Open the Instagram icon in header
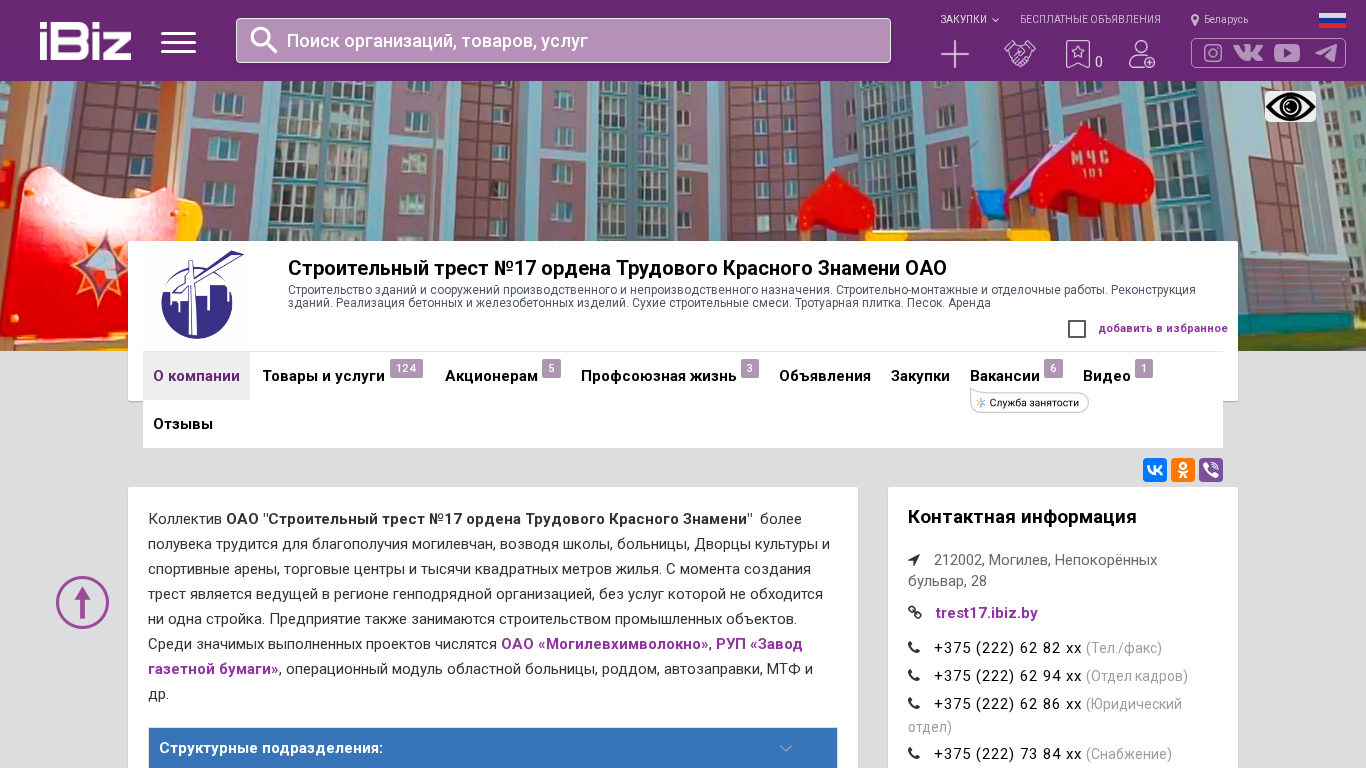The width and height of the screenshot is (1366, 768). coord(1213,53)
